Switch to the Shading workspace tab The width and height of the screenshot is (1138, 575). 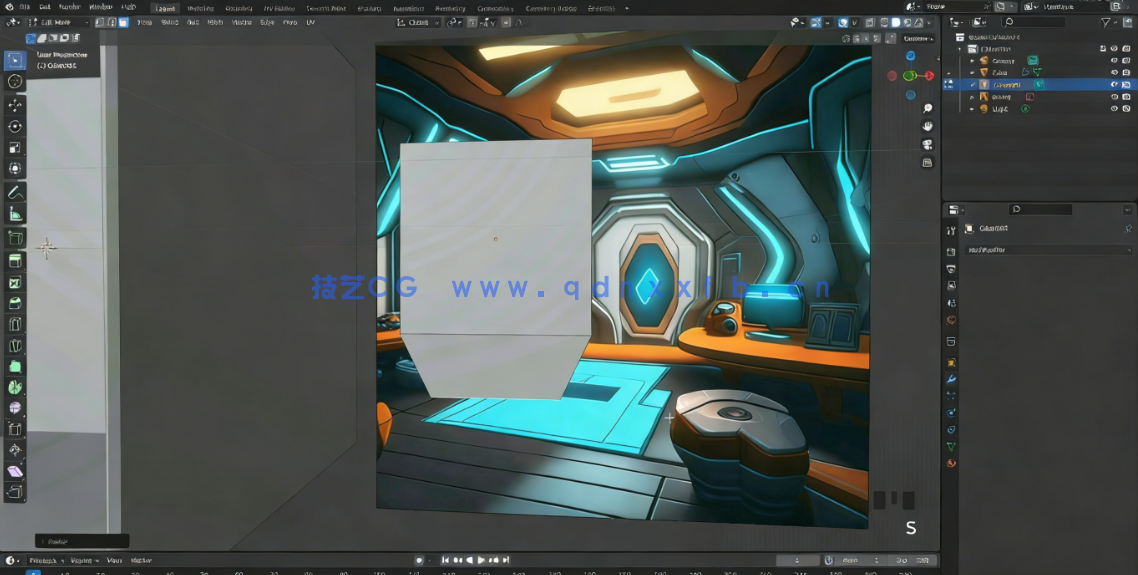tap(369, 8)
